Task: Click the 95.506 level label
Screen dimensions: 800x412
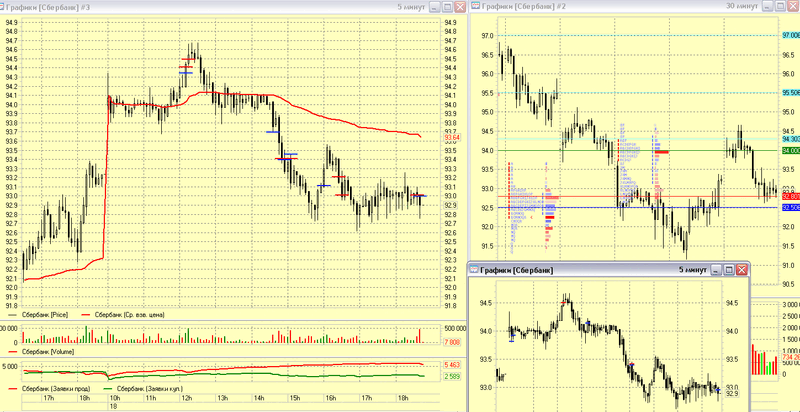Action: pos(791,93)
